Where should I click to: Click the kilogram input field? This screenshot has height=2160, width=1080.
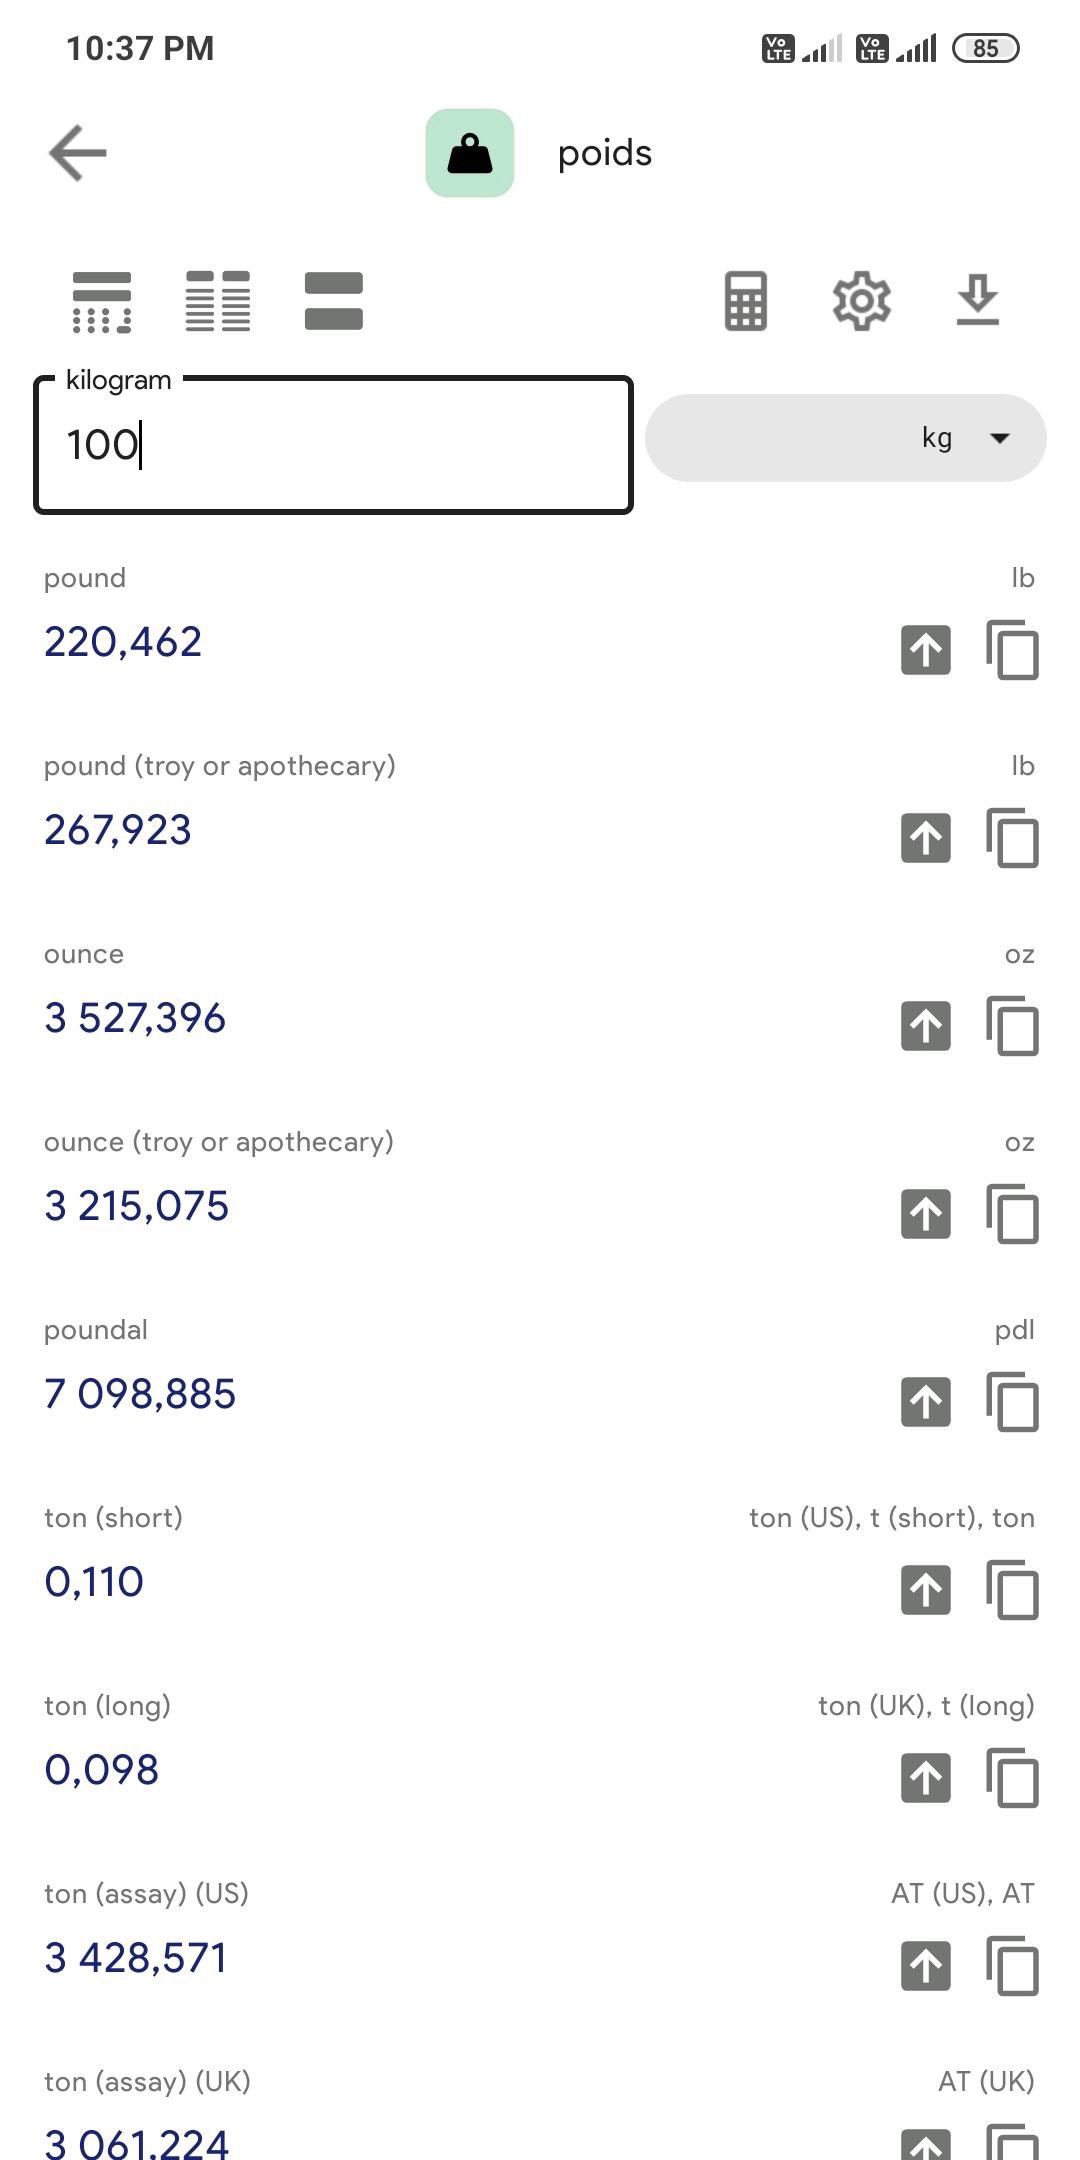pyautogui.click(x=333, y=445)
